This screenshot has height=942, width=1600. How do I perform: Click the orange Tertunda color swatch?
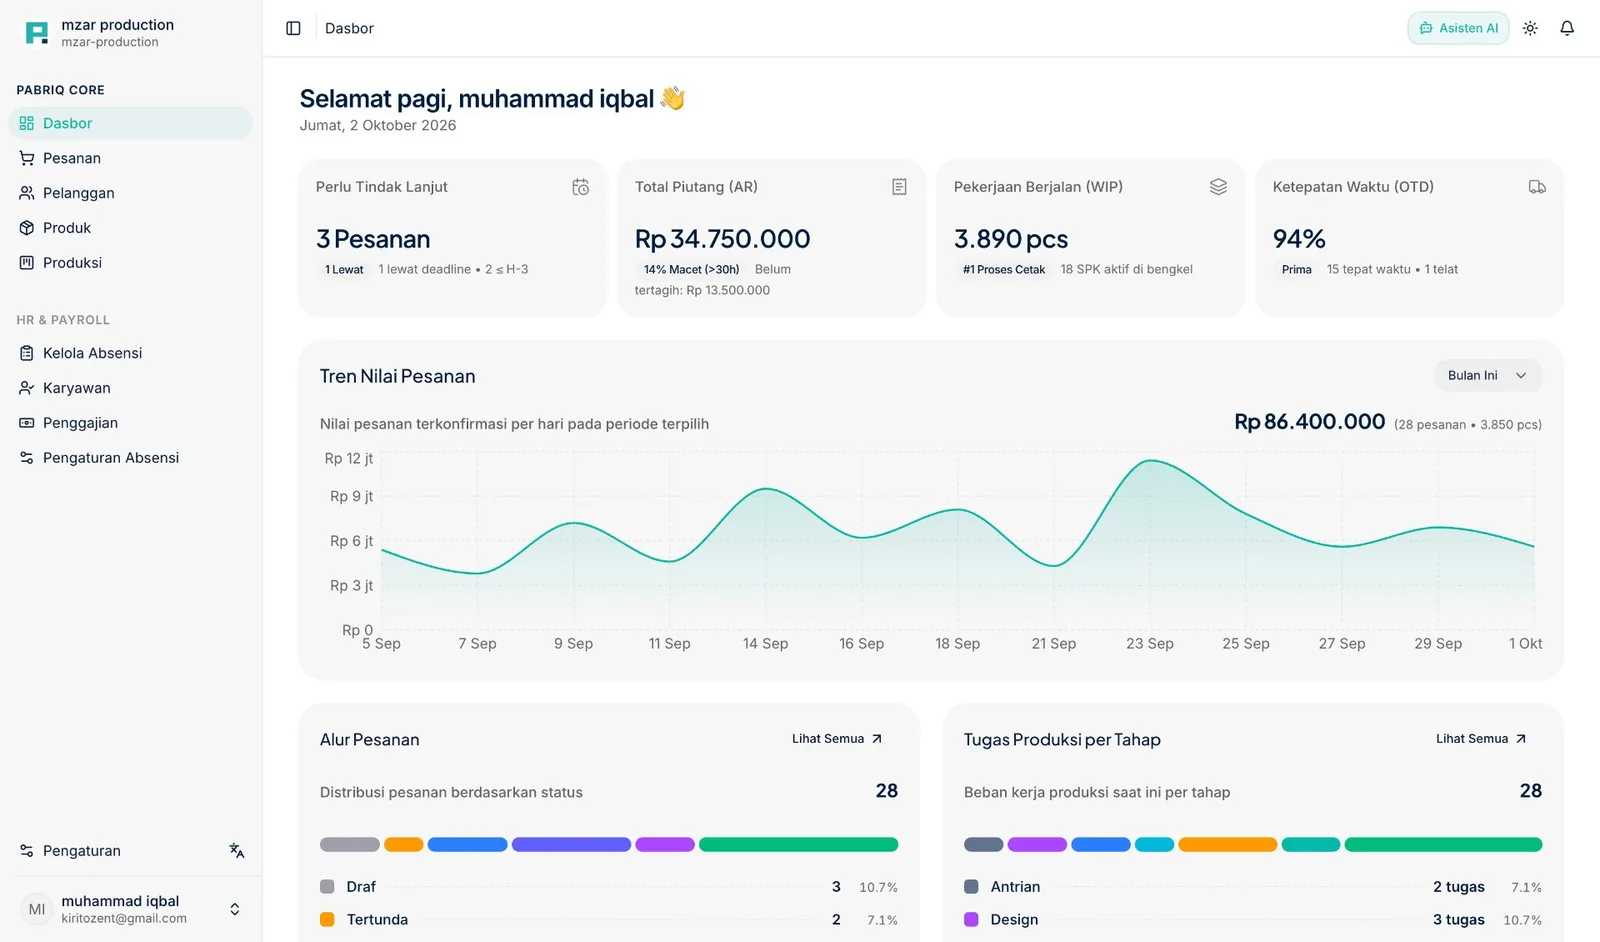[x=327, y=920]
